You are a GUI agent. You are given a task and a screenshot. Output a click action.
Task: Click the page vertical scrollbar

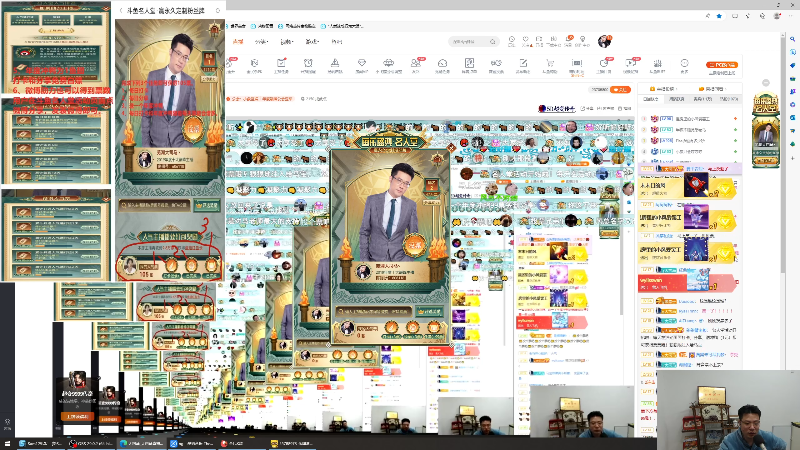(x=784, y=153)
